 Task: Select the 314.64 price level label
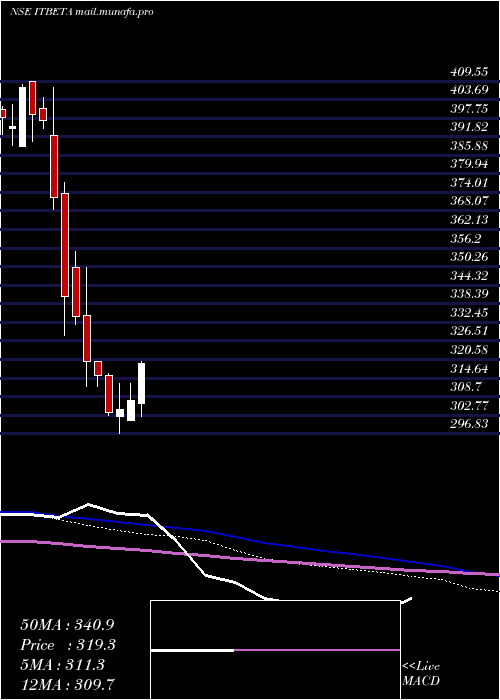(468, 368)
